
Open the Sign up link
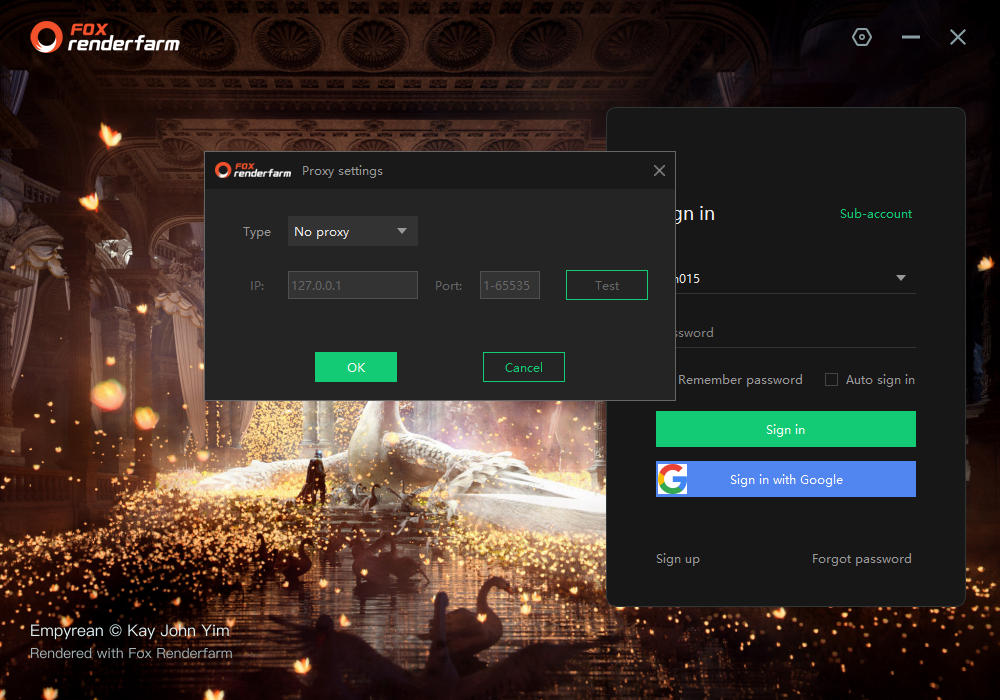click(x=677, y=558)
